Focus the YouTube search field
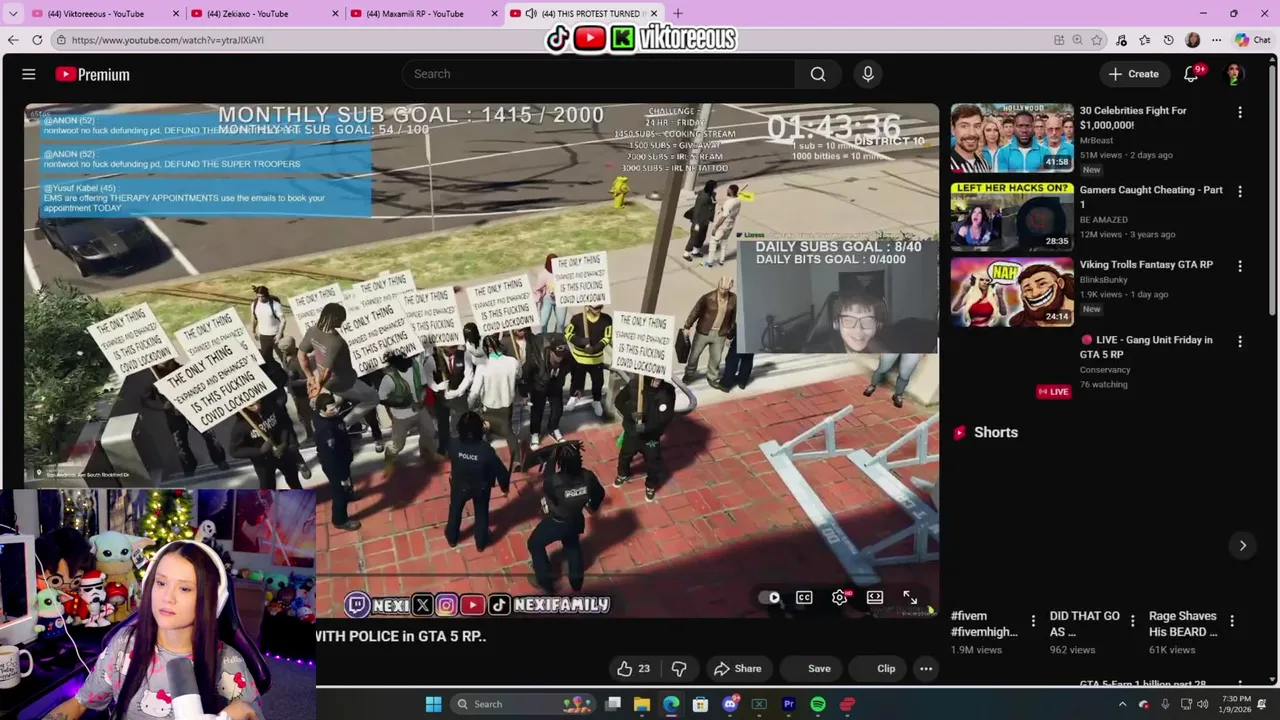 (x=598, y=74)
